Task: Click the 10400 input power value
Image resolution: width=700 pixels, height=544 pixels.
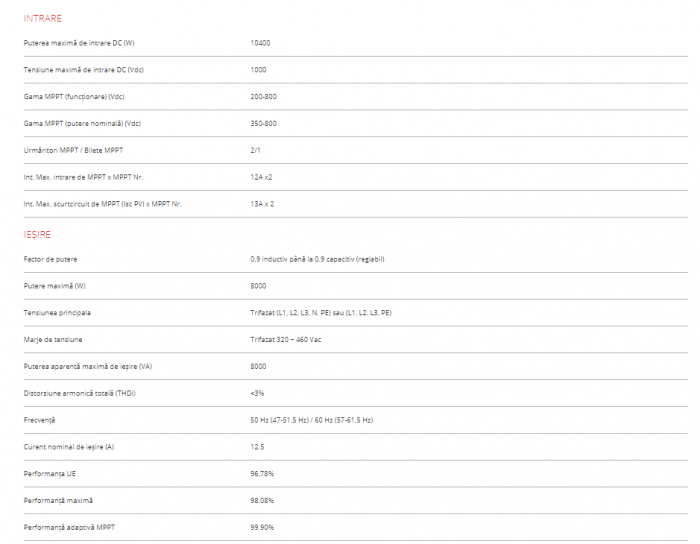Action: pos(260,43)
